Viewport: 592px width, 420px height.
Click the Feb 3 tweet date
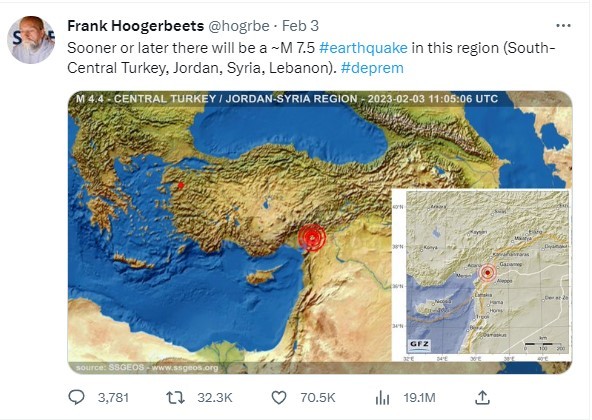point(301,26)
